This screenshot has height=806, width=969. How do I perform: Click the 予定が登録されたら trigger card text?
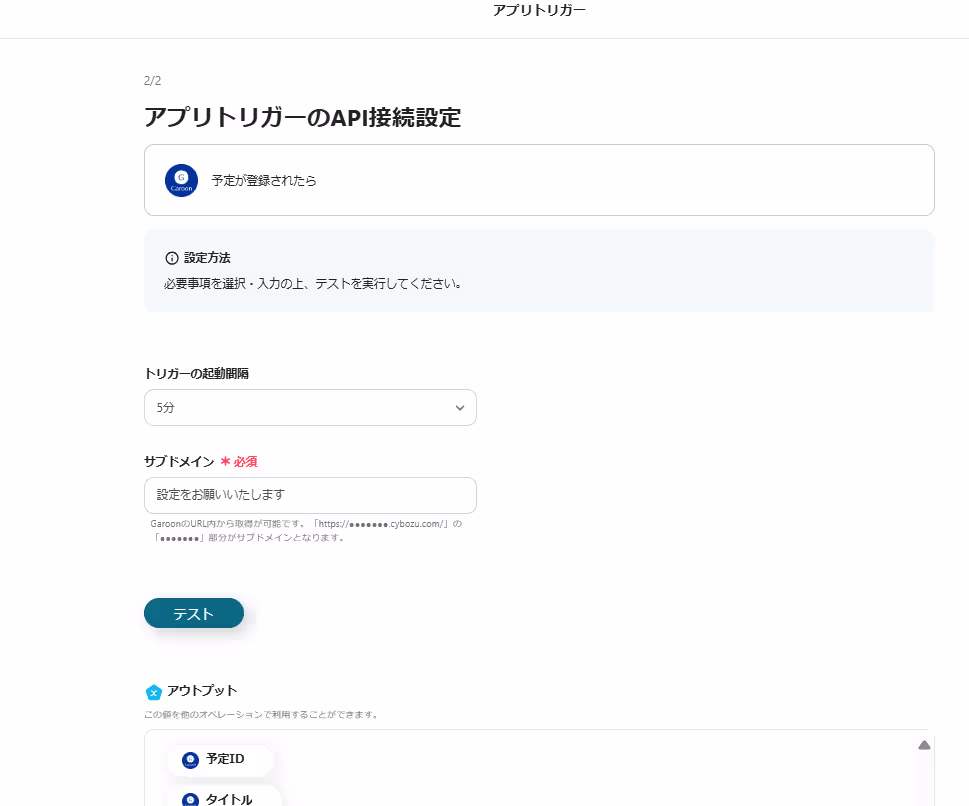coord(264,180)
